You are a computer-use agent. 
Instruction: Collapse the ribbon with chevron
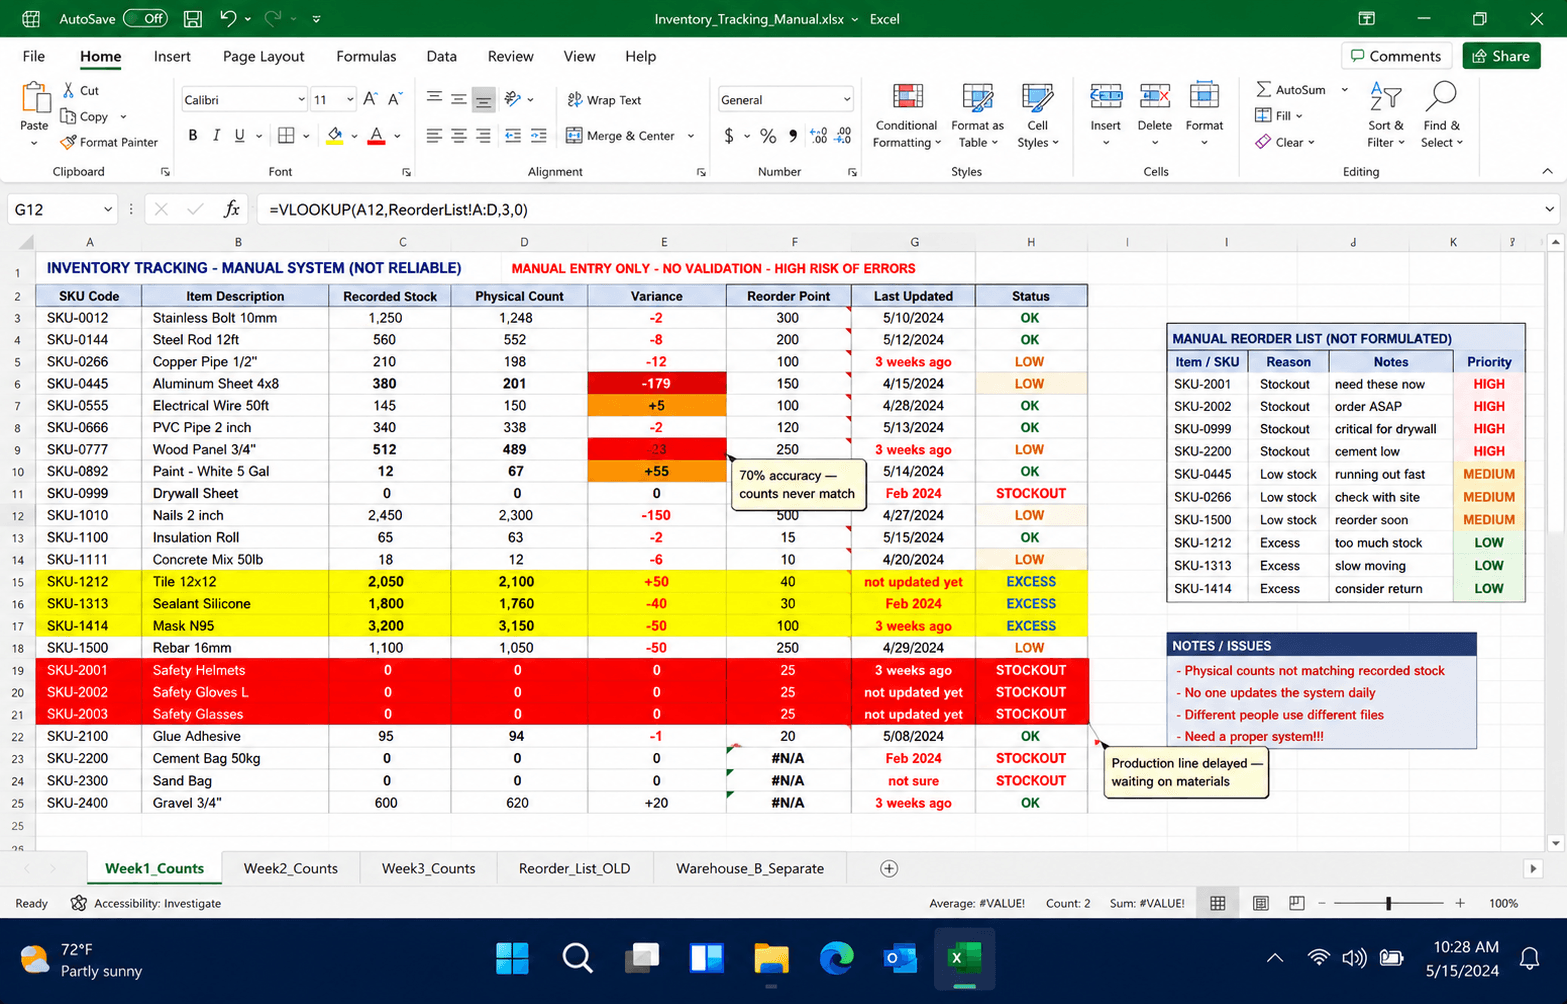1547,171
